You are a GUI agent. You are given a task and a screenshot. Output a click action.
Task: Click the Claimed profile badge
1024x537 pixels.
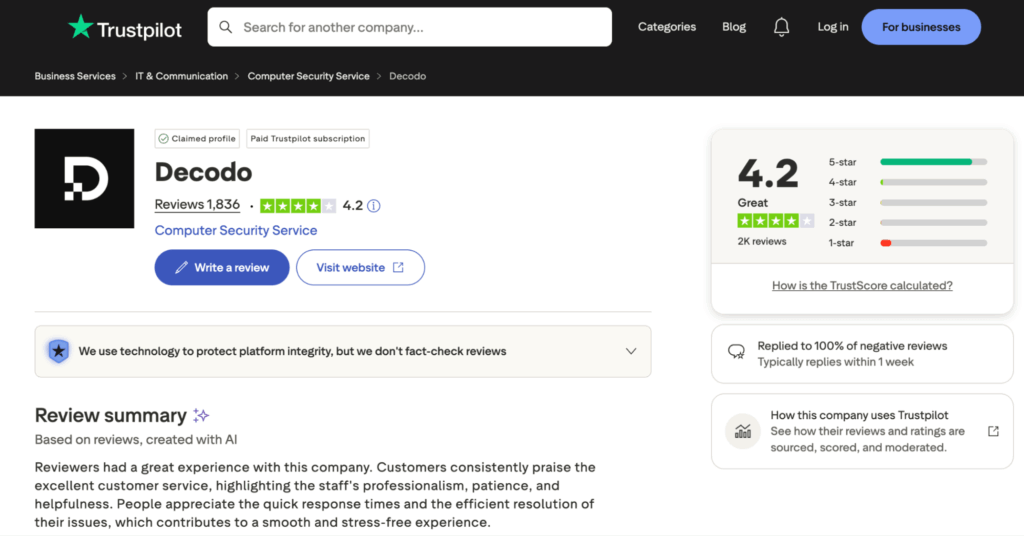pos(197,138)
